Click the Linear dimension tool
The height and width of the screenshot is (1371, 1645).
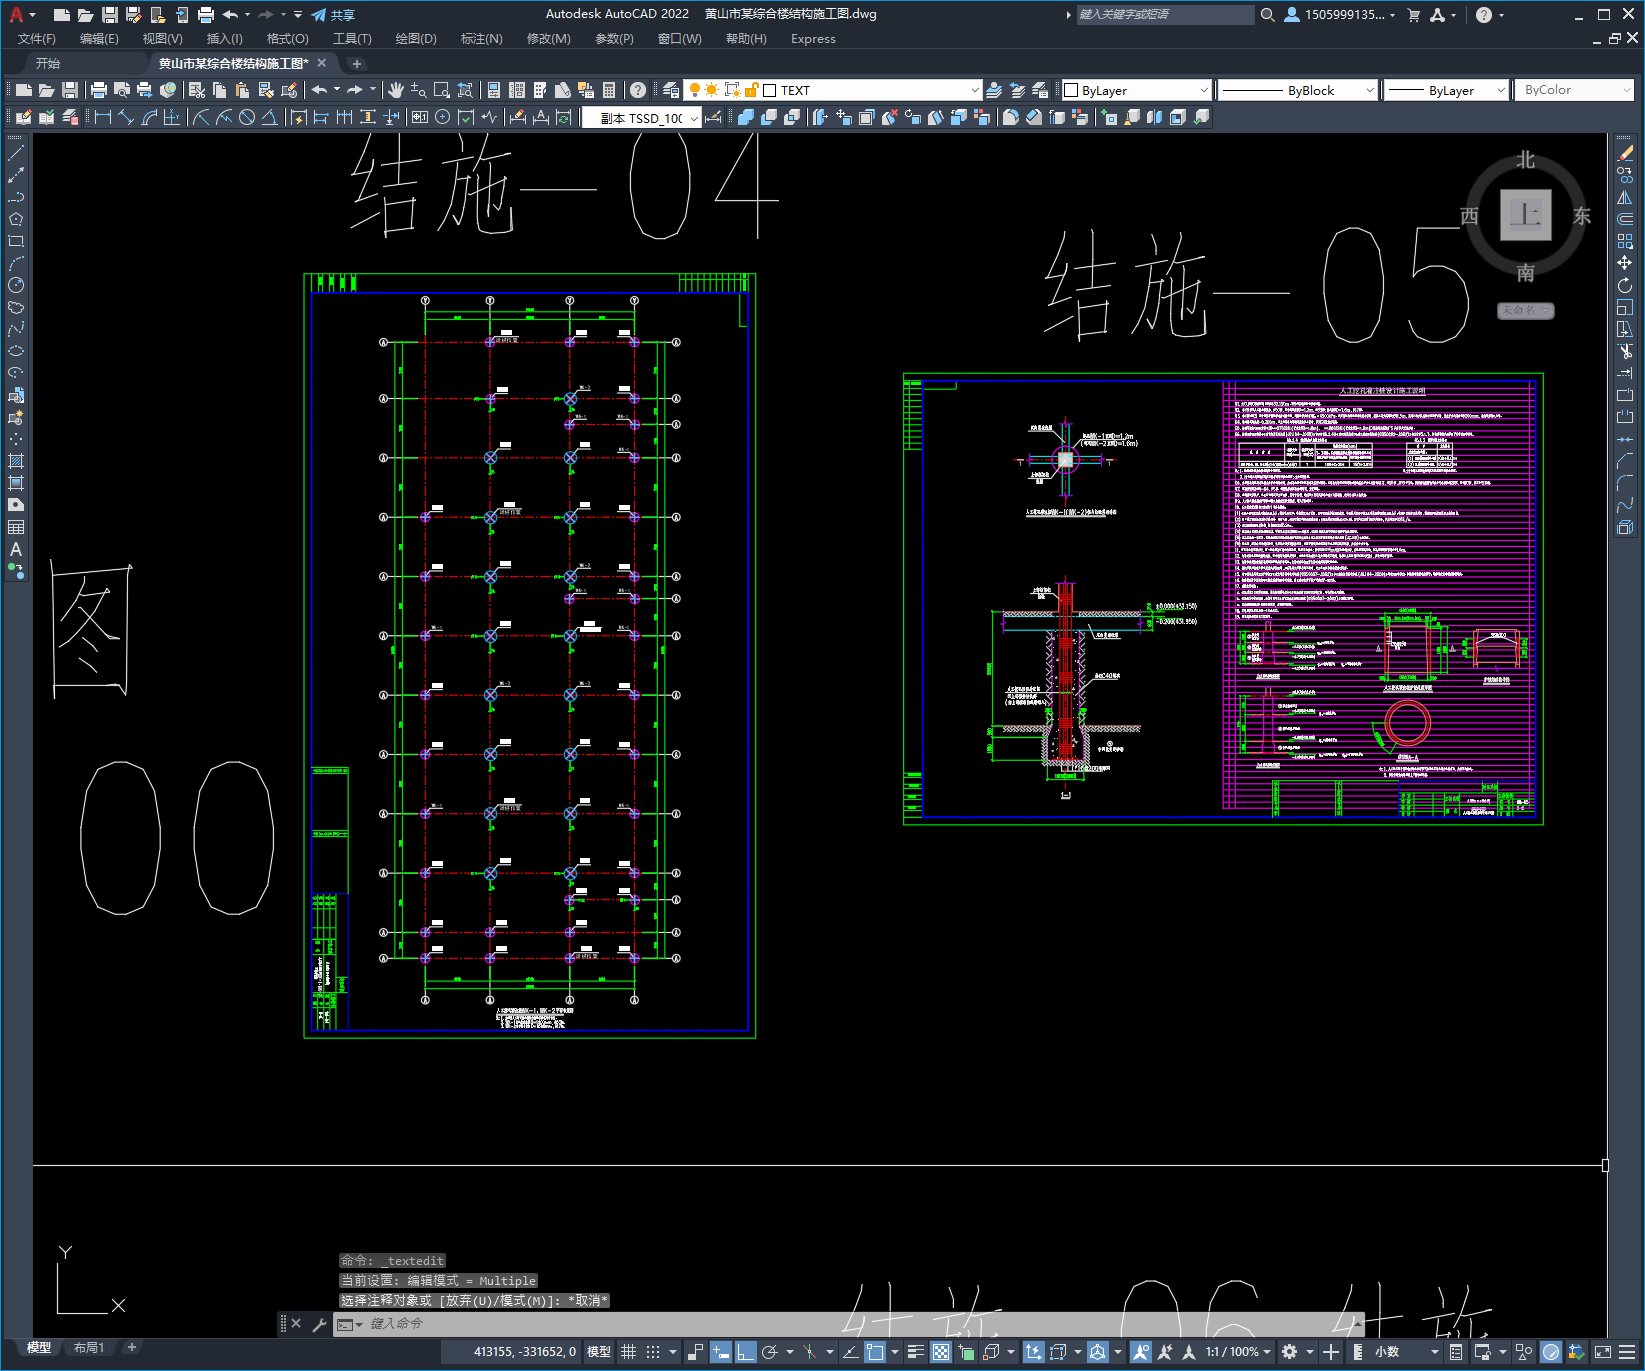tap(103, 117)
